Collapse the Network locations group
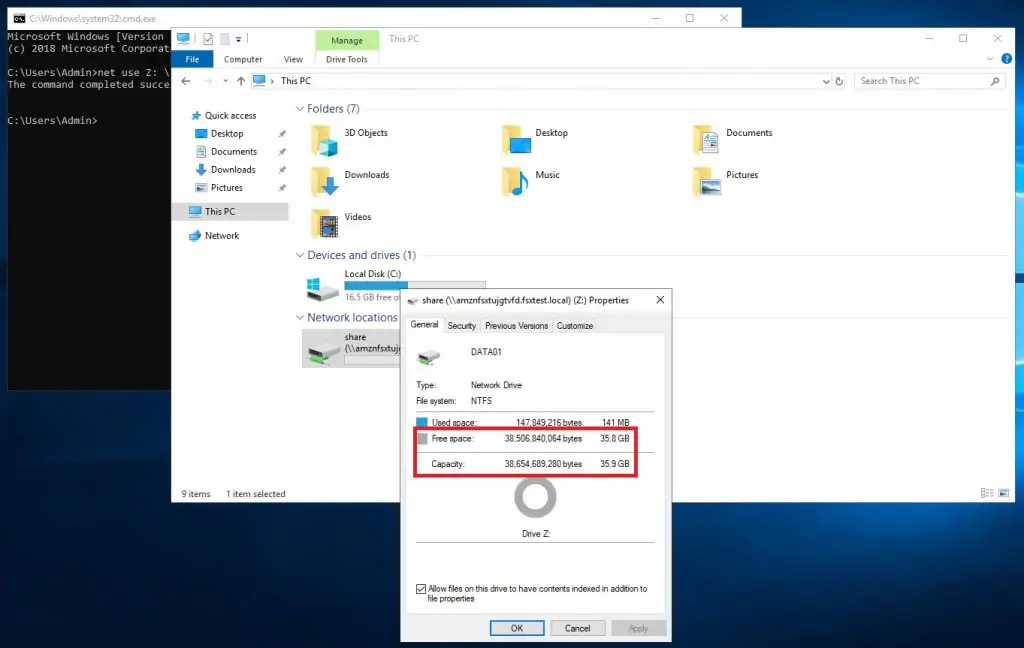This screenshot has width=1024, height=648. [300, 317]
